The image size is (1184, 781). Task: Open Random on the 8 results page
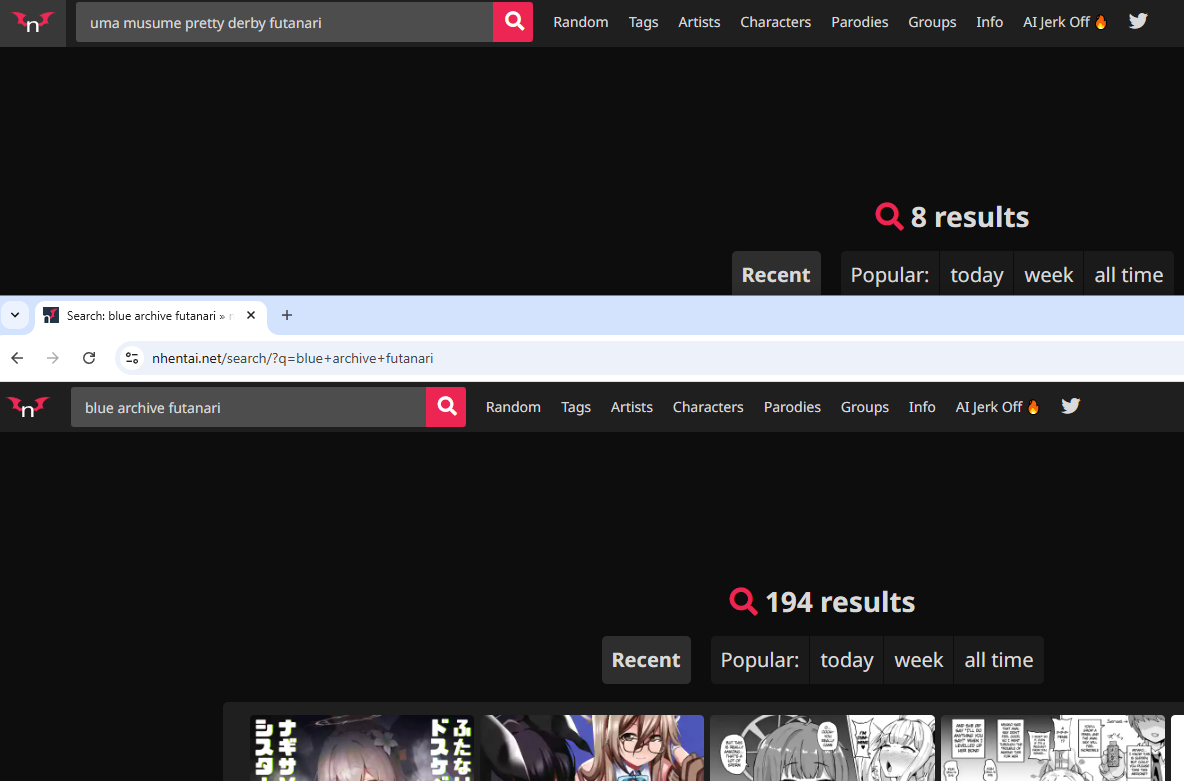point(581,23)
